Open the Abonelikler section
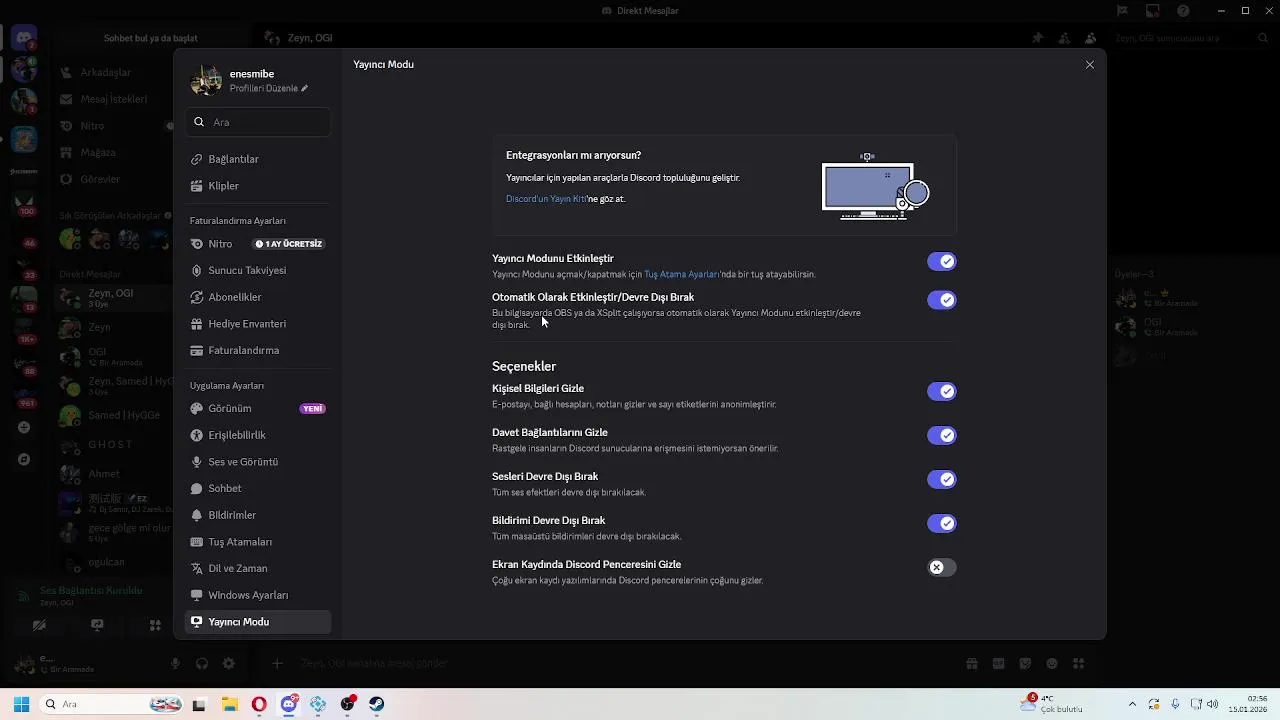The width and height of the screenshot is (1280, 720). [258, 297]
